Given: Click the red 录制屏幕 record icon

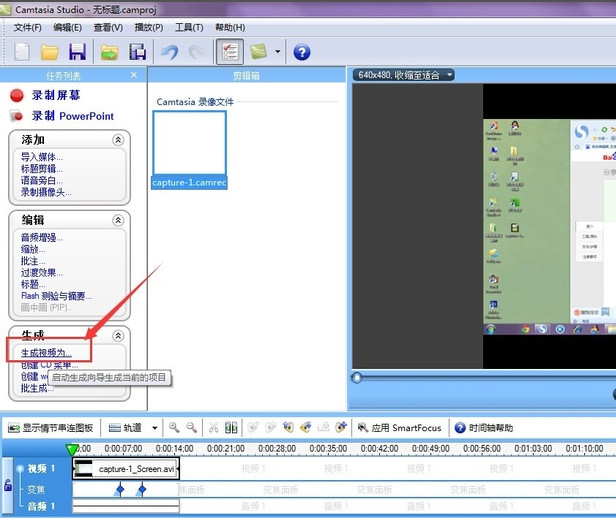Looking at the screenshot, I should (x=16, y=96).
